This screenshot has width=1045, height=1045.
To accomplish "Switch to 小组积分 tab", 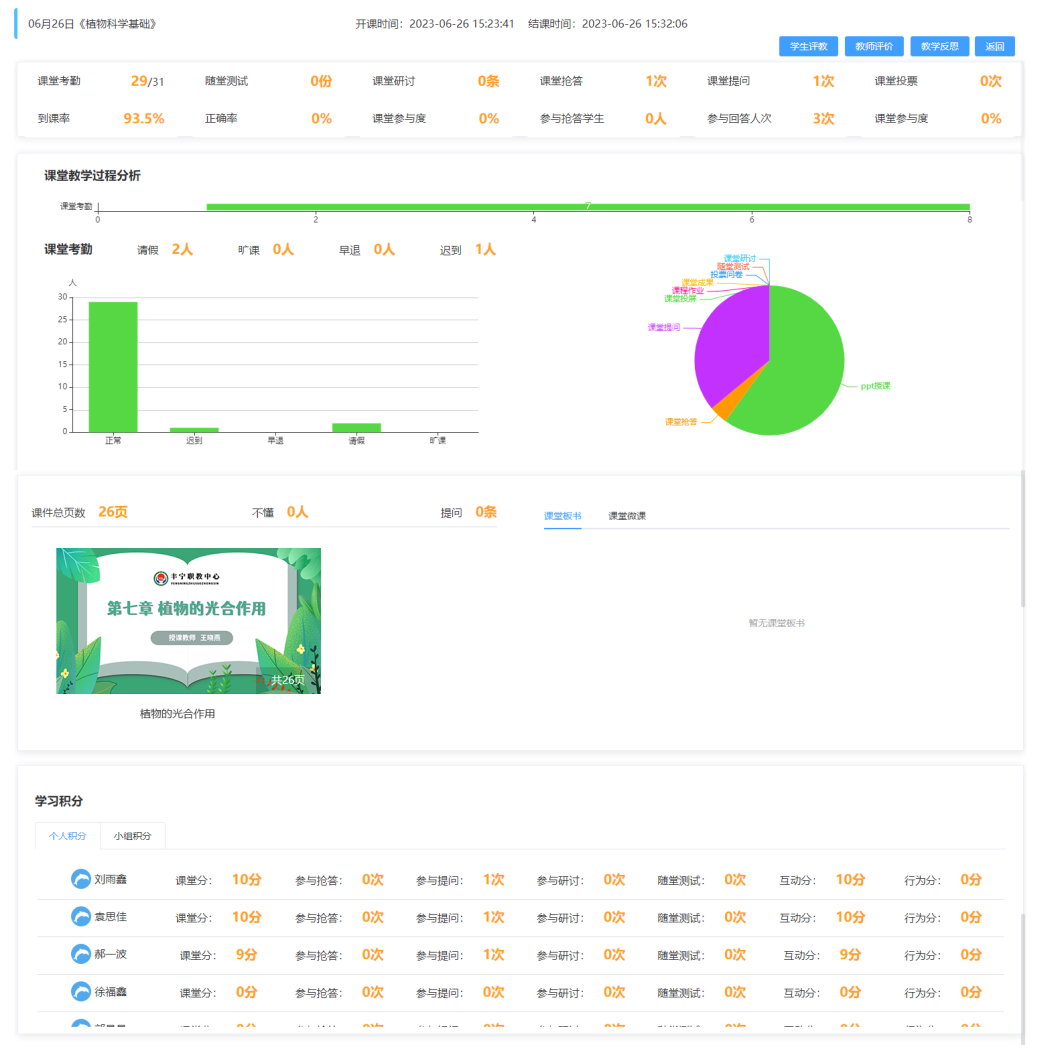I will [133, 836].
